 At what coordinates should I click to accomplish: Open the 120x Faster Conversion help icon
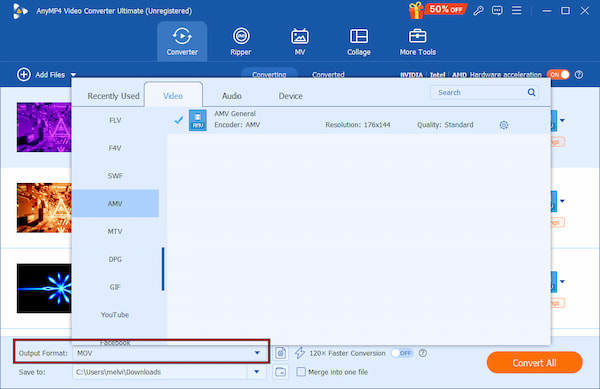422,353
